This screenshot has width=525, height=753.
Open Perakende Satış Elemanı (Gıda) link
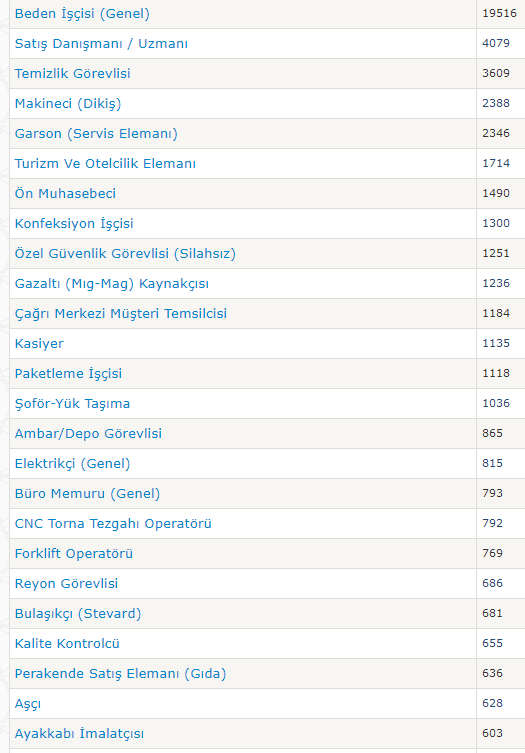121,674
